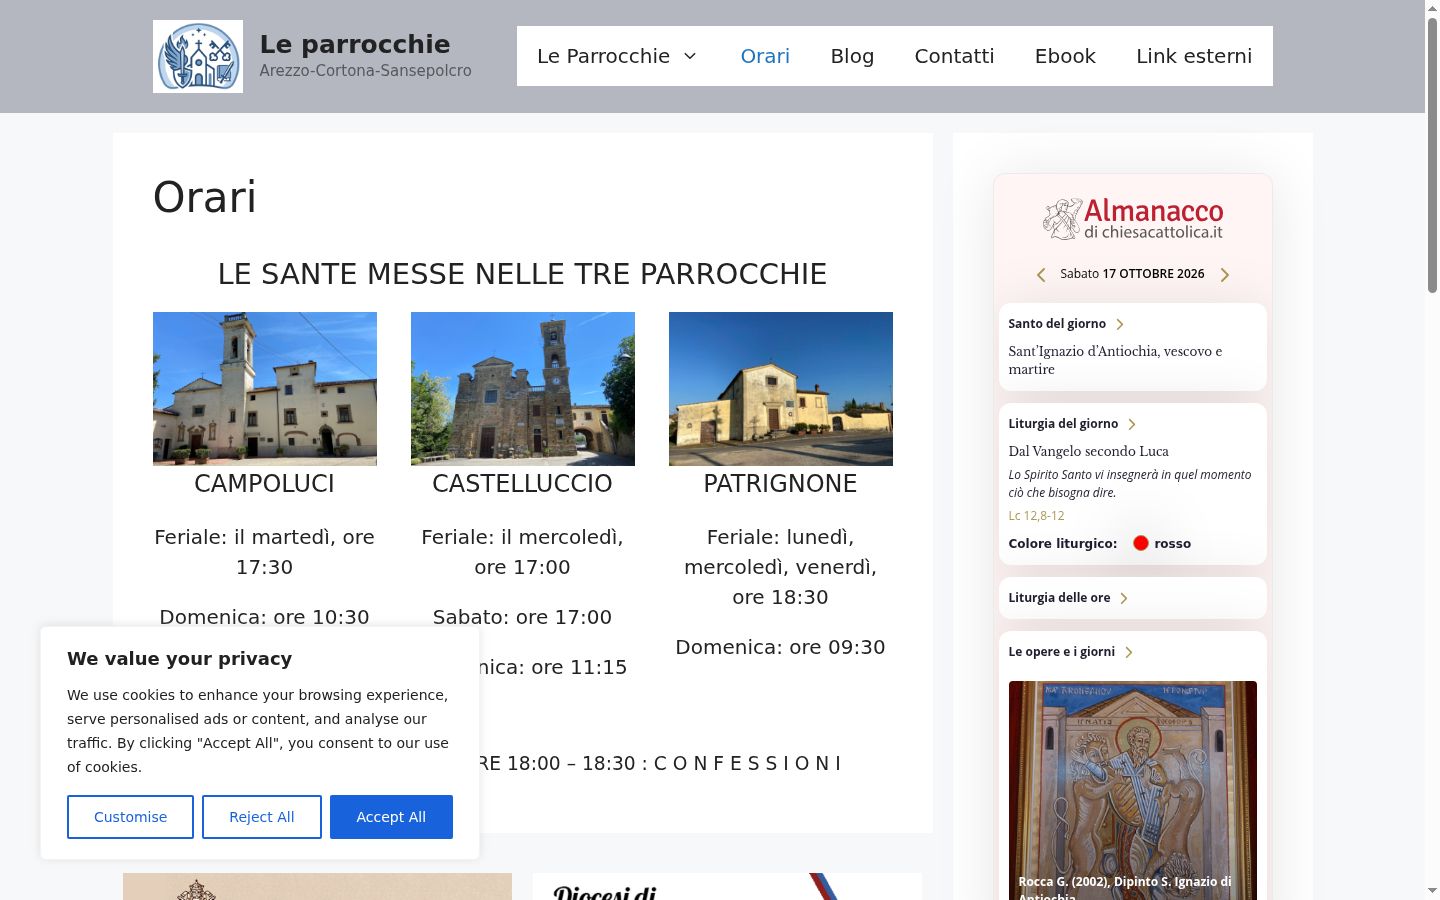The width and height of the screenshot is (1440, 900).
Task: Open Link esterni menu item
Action: tap(1194, 56)
